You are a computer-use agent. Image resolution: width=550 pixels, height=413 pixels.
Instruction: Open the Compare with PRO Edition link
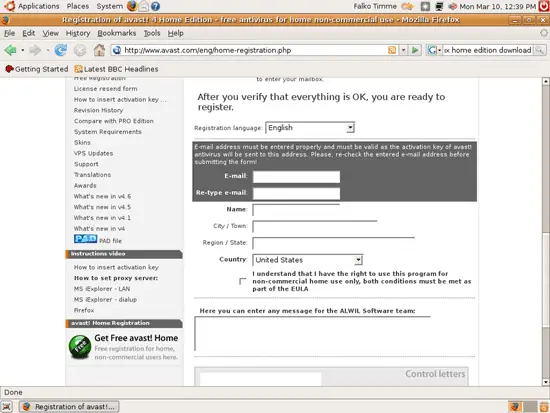tap(113, 121)
